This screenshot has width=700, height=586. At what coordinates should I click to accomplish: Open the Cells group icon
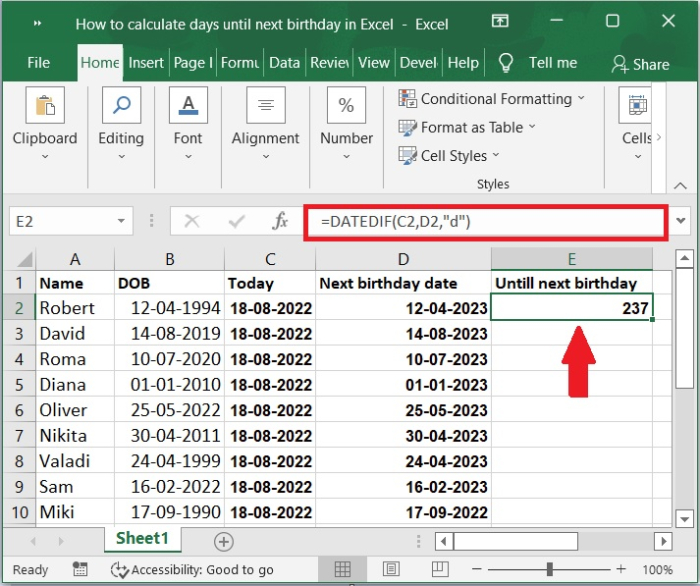(636, 107)
